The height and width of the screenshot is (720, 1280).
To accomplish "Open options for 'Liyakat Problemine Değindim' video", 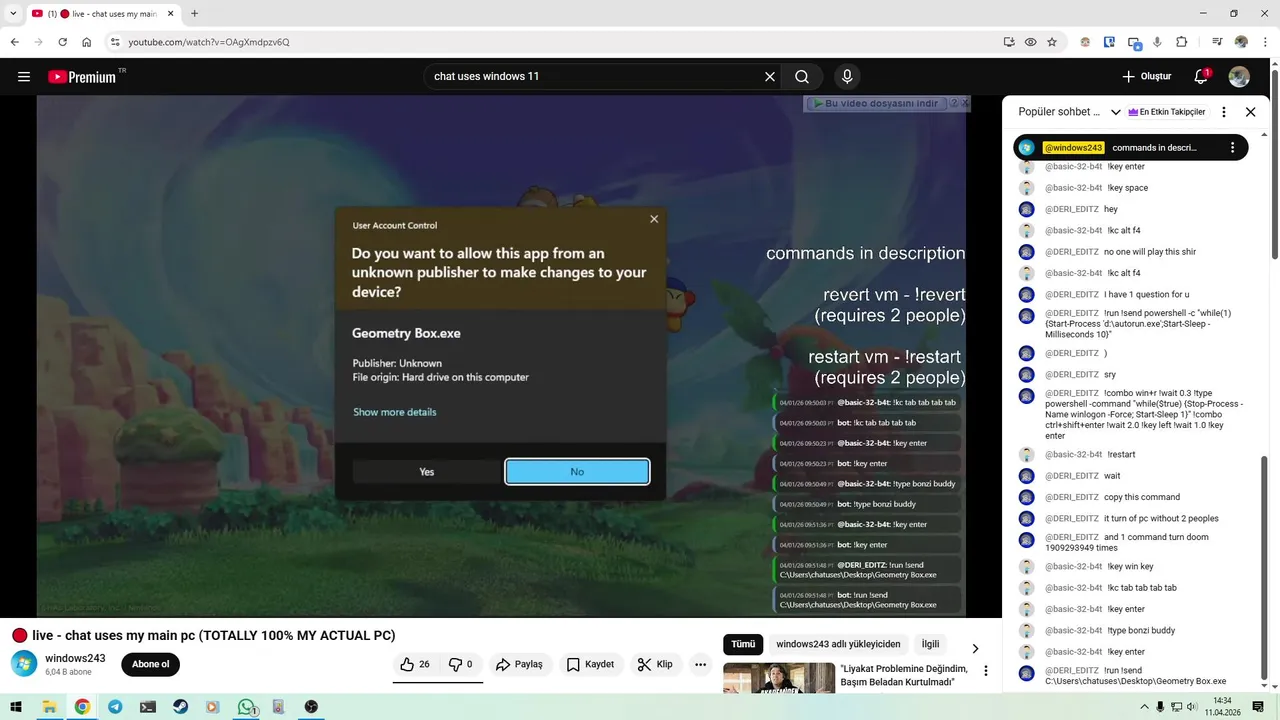I will (x=986, y=671).
